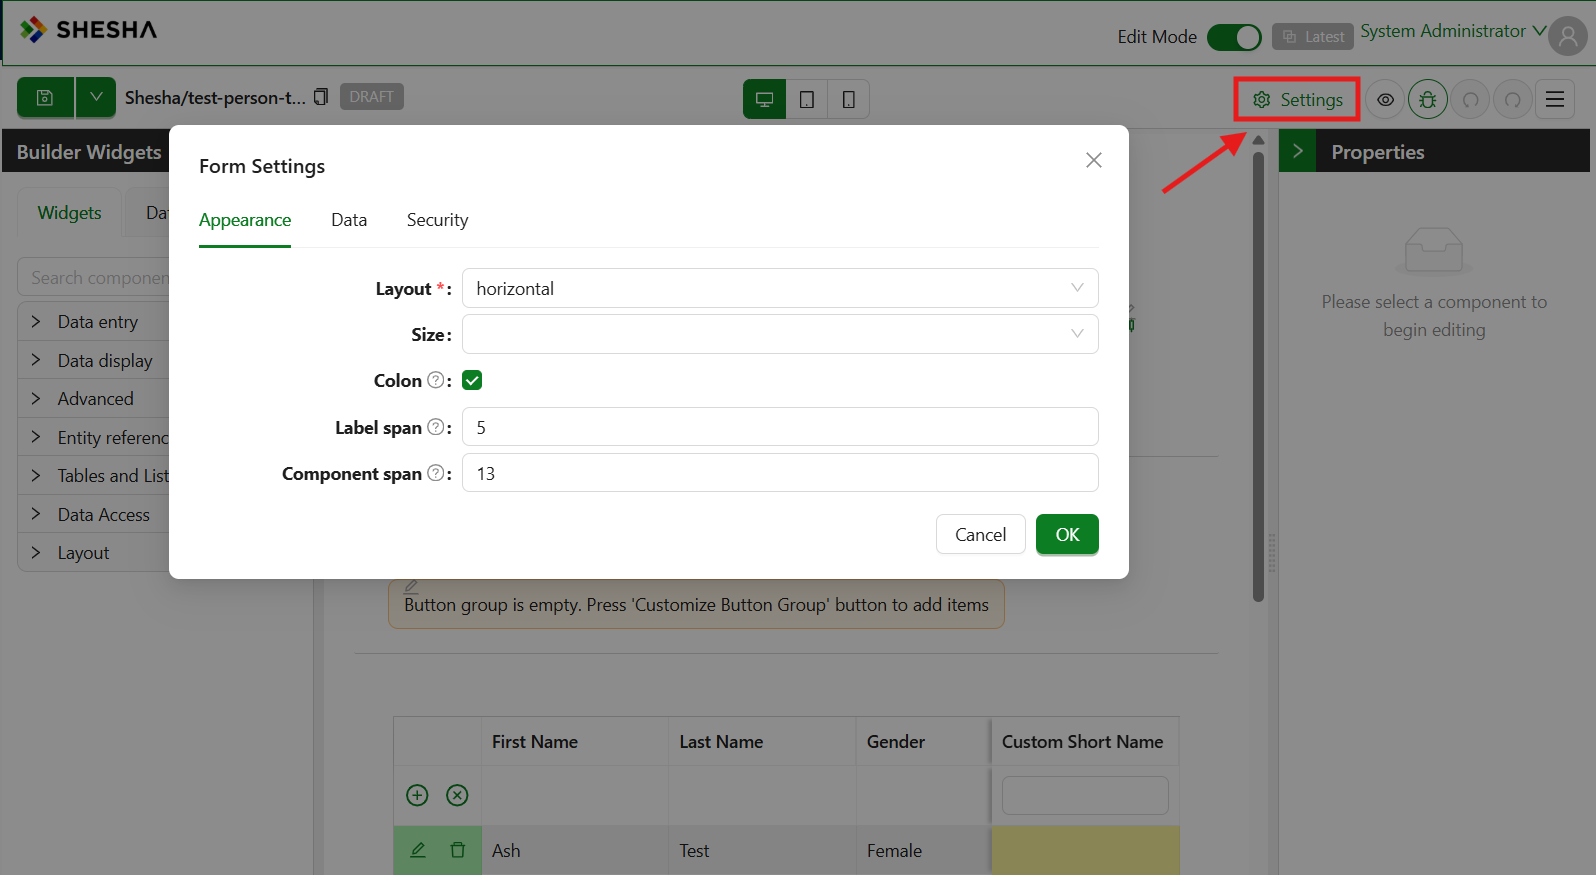This screenshot has width=1596, height=875.
Task: Open the Layout dropdown showing horizontal
Action: point(779,288)
